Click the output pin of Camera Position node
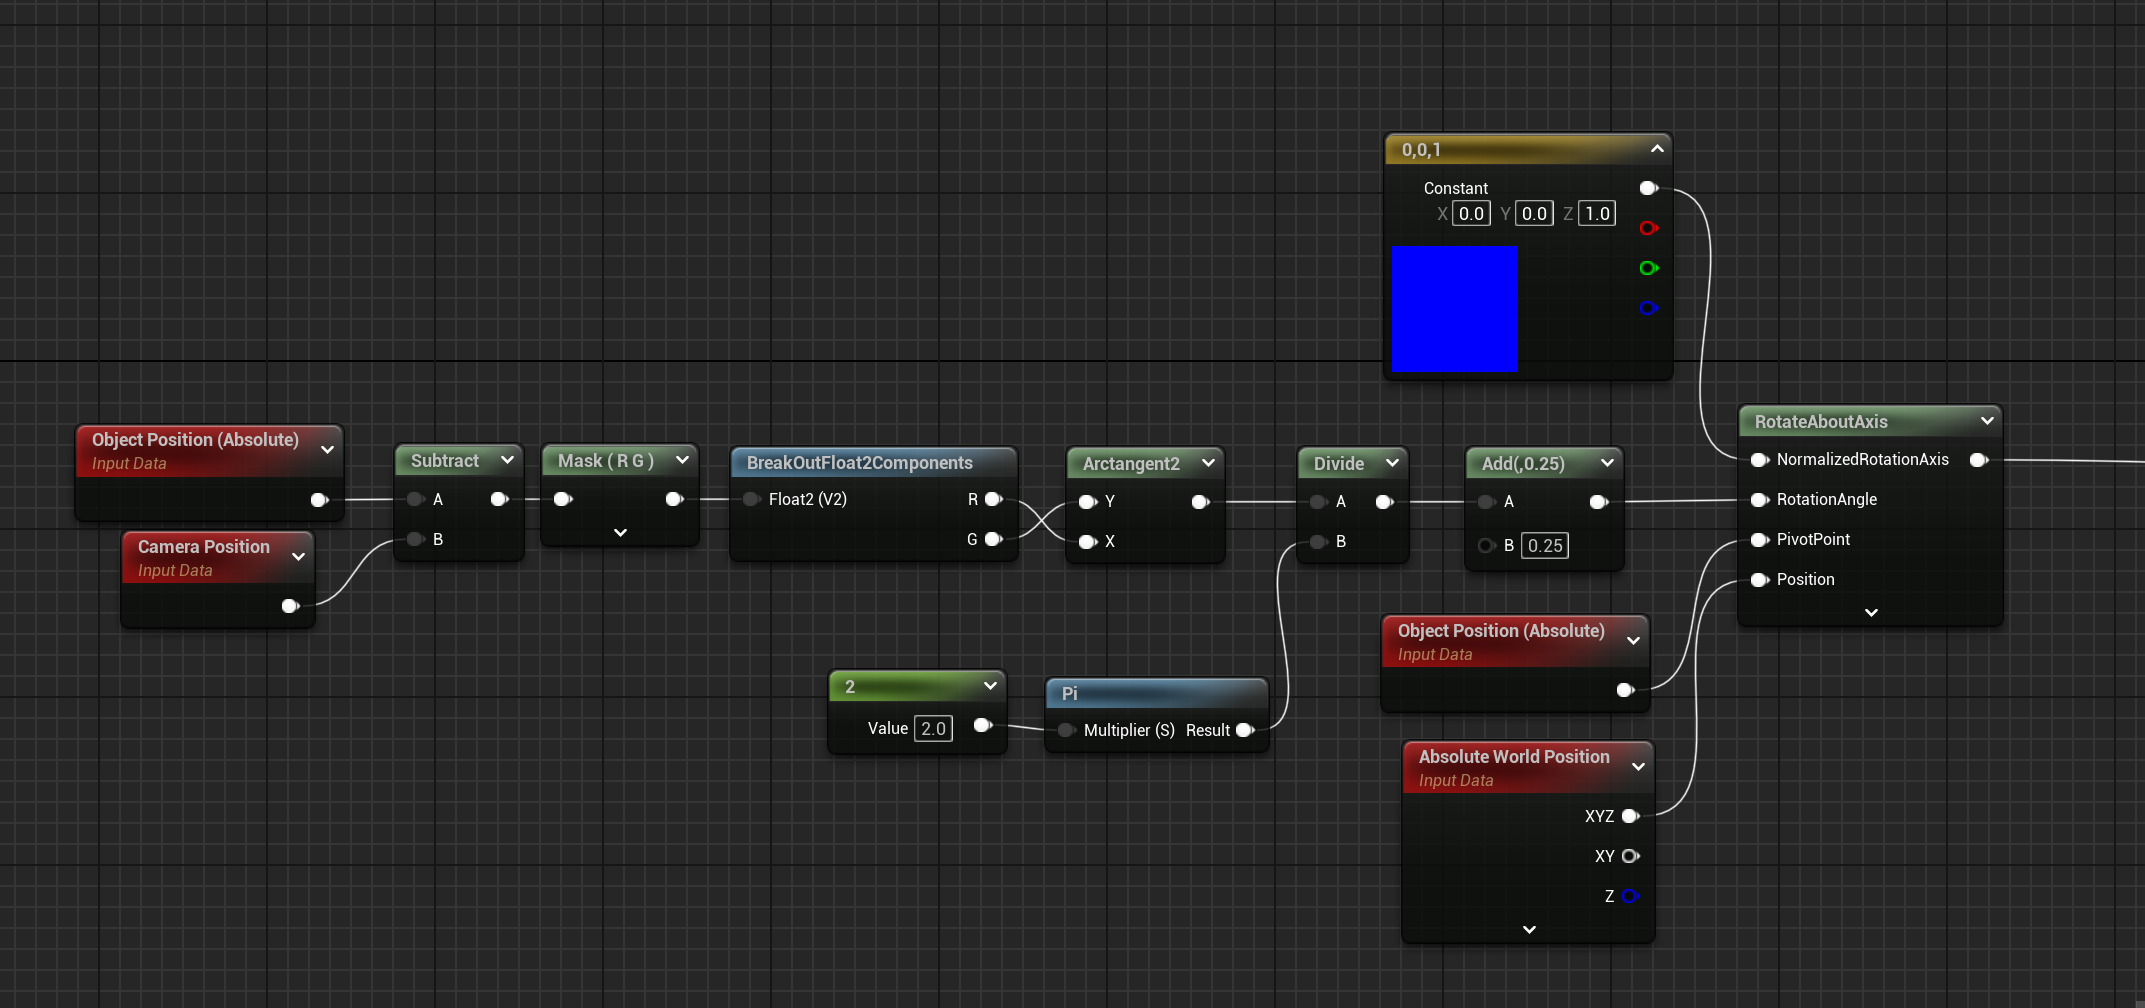Screen dimensions: 2145x1008 point(289,605)
